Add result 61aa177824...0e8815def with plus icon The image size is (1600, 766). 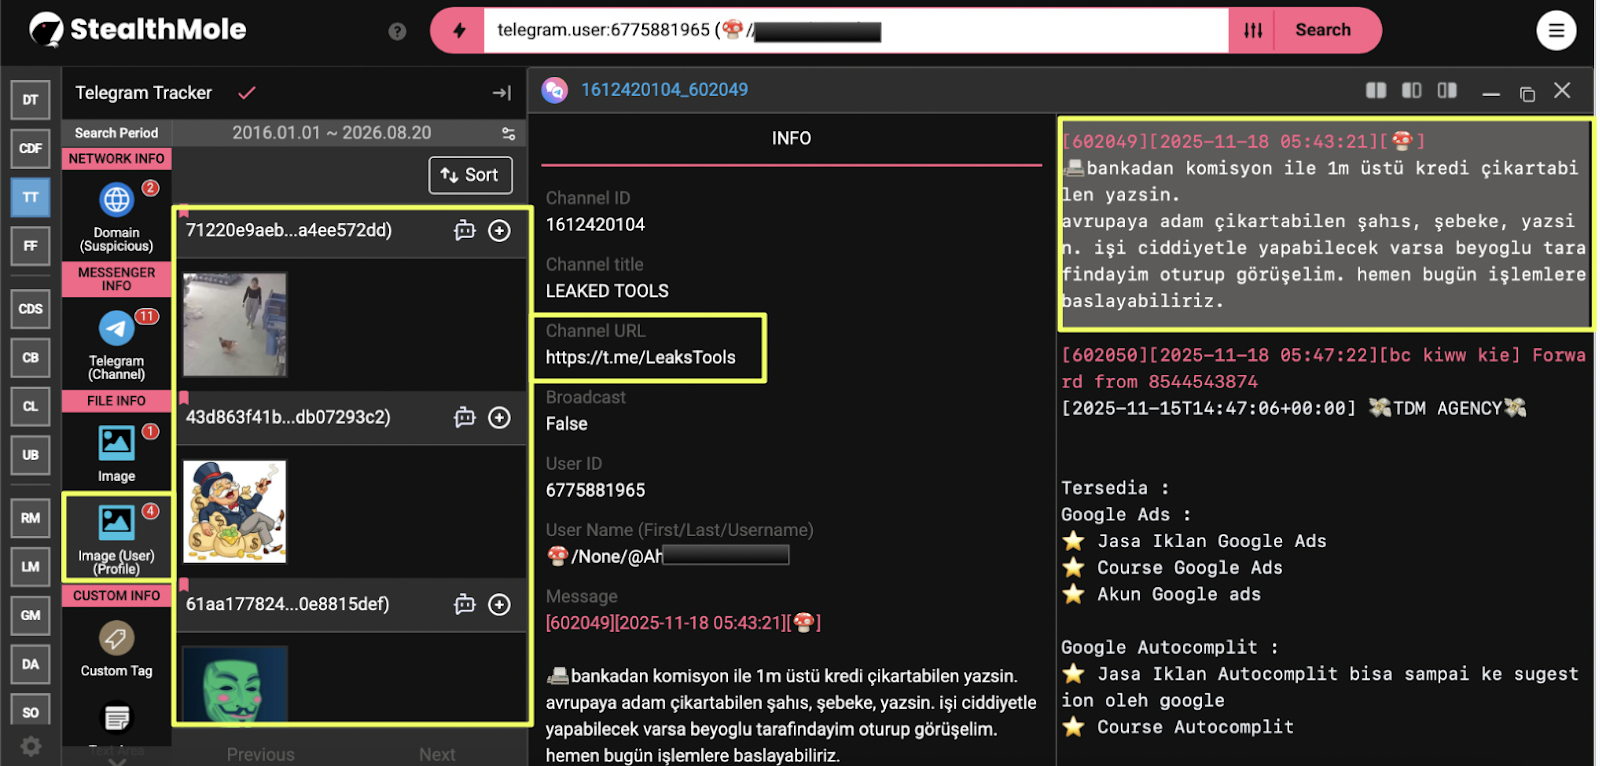(x=499, y=605)
